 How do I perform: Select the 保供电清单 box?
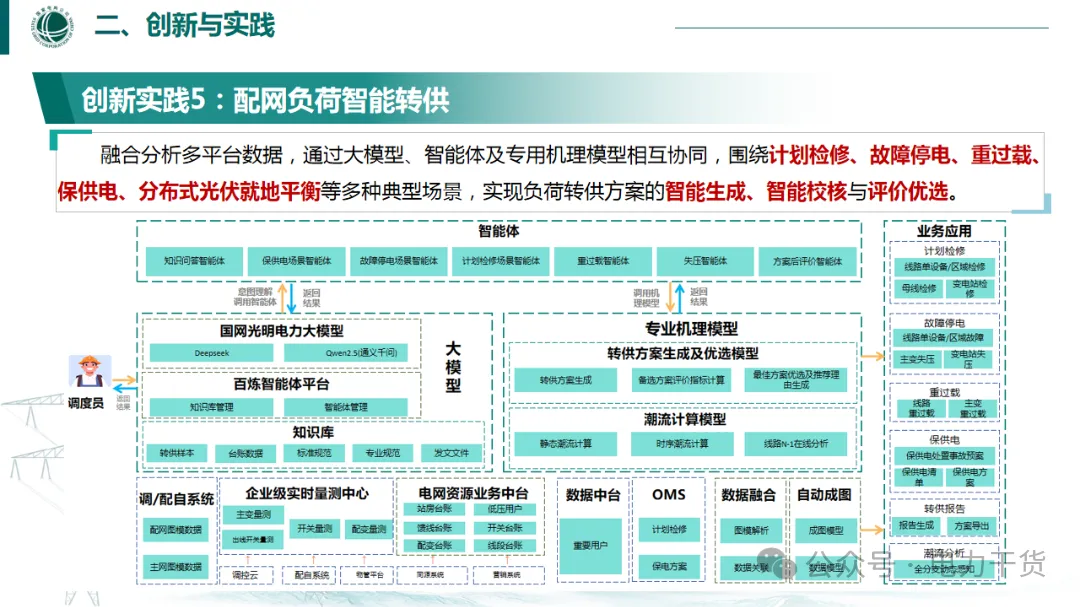pos(920,477)
